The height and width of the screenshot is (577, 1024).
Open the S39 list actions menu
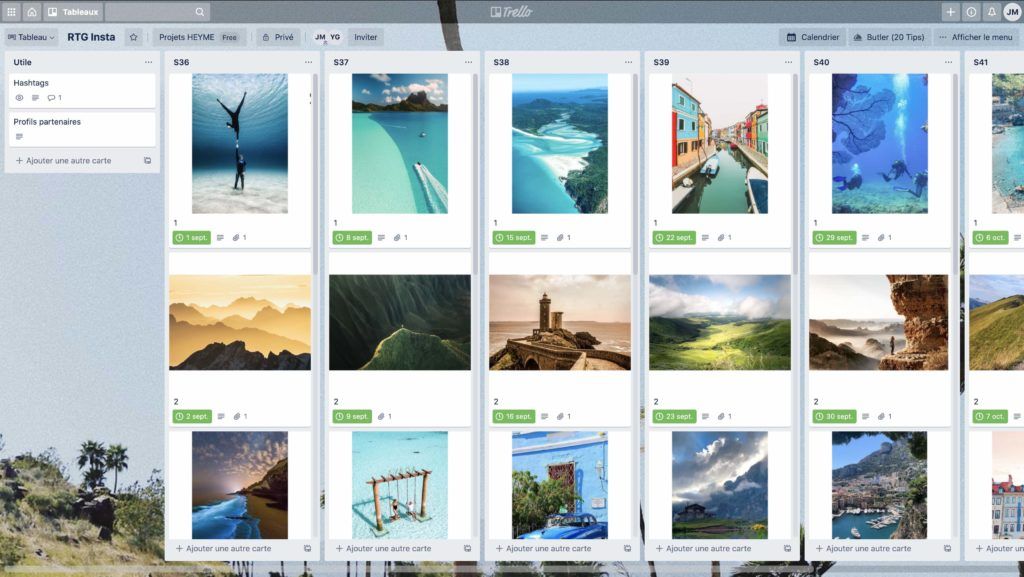point(788,62)
